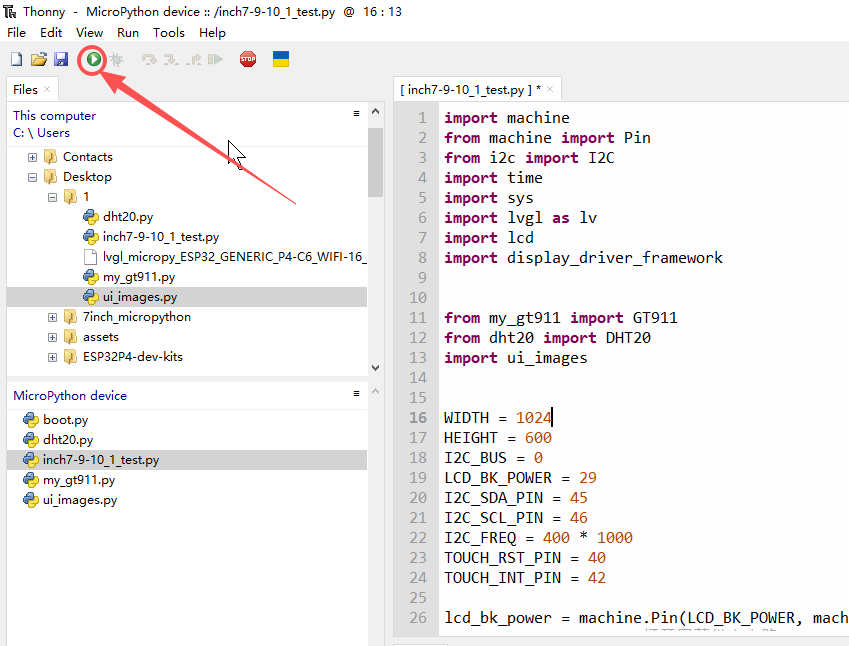Click scrollbar thumb of This computer file list
Viewport: 849px width, 646px height.
click(375, 162)
